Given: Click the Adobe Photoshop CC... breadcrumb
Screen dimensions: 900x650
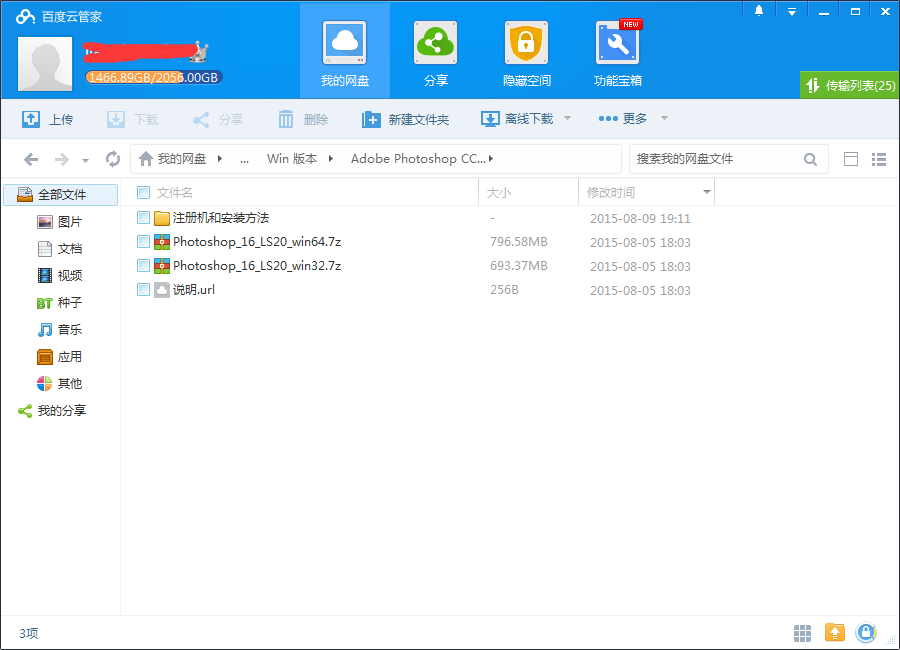Looking at the screenshot, I should pyautogui.click(x=418, y=158).
